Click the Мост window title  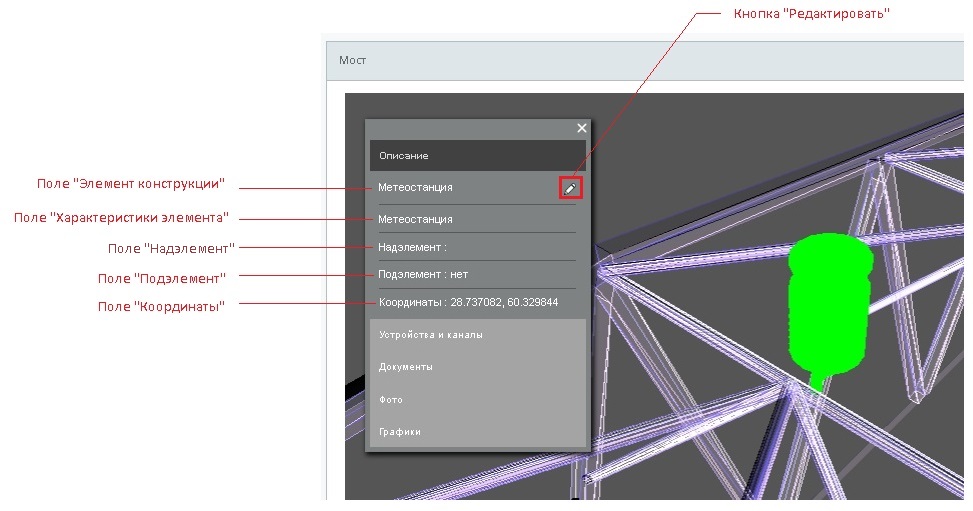(x=353, y=60)
